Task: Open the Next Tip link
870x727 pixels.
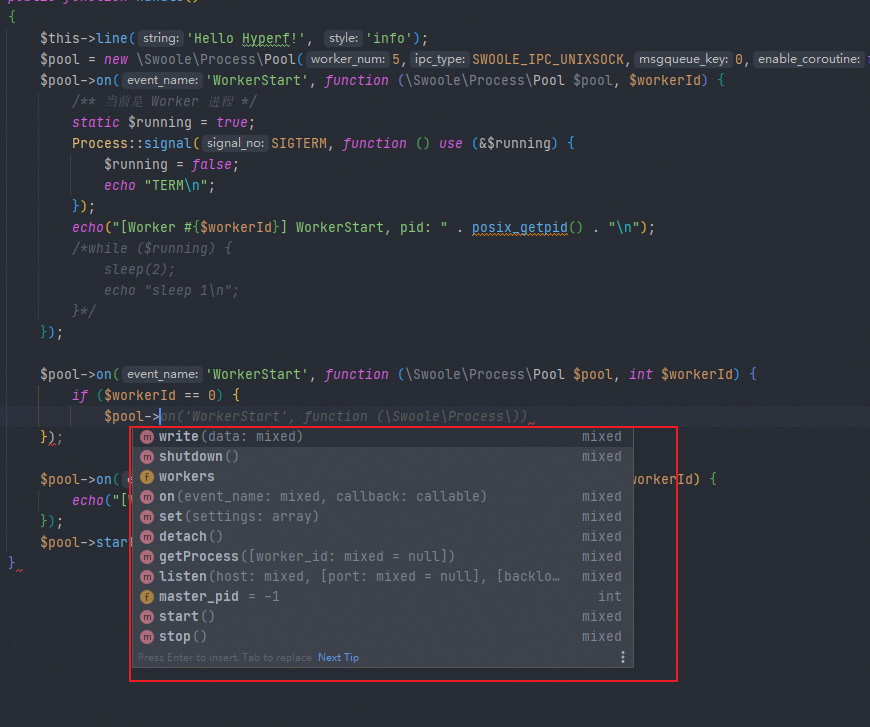Action: [338, 657]
